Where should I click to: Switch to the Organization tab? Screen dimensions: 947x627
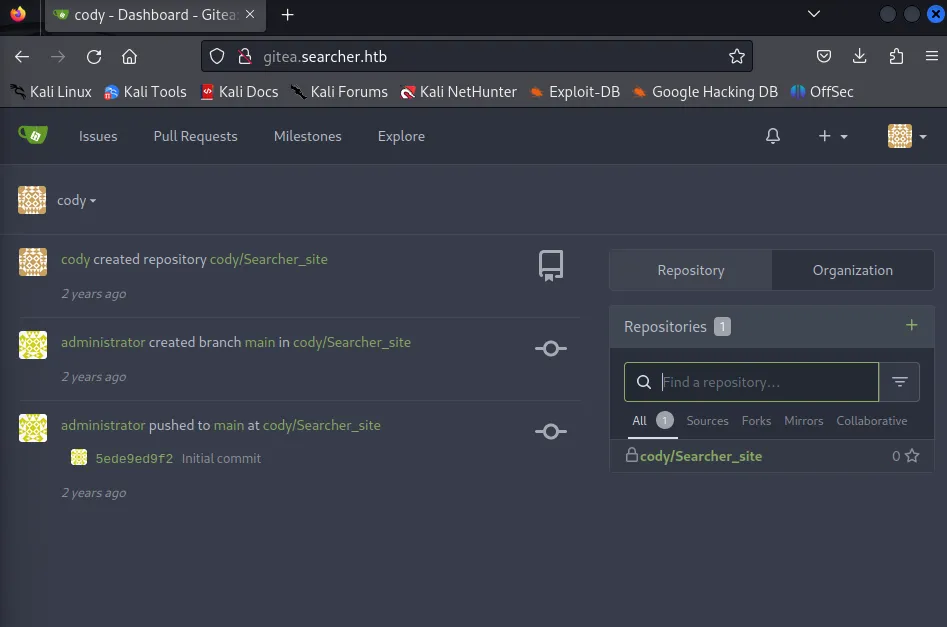coord(852,270)
